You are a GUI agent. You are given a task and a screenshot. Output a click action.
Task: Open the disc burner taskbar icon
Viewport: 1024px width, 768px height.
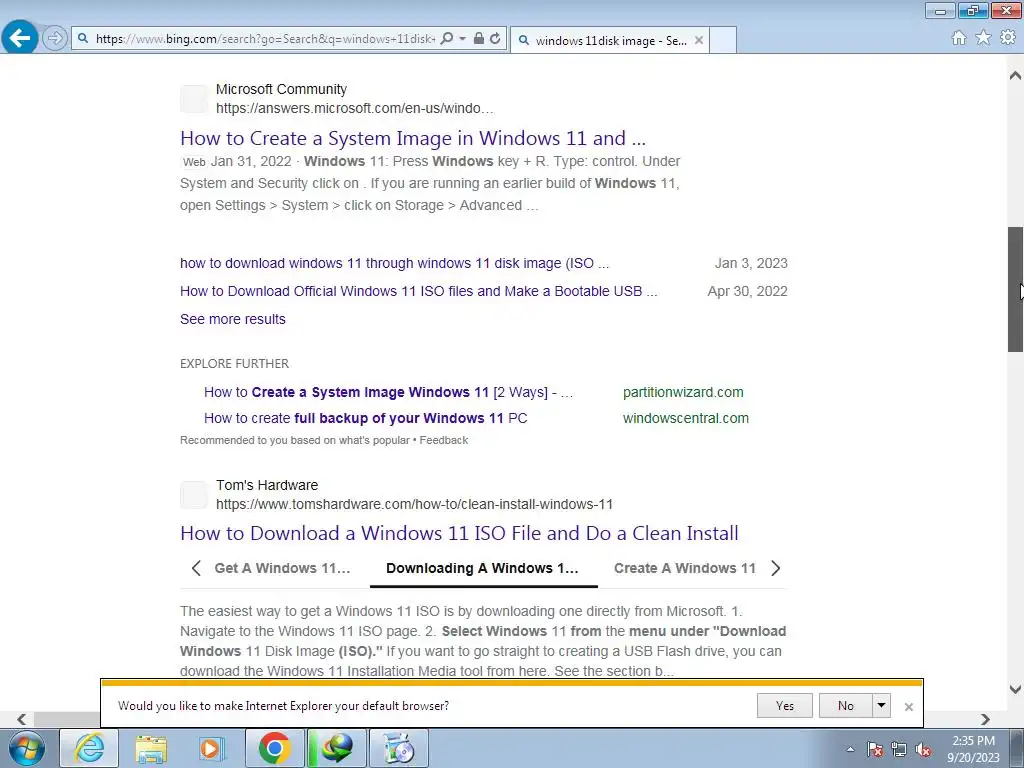[x=399, y=748]
